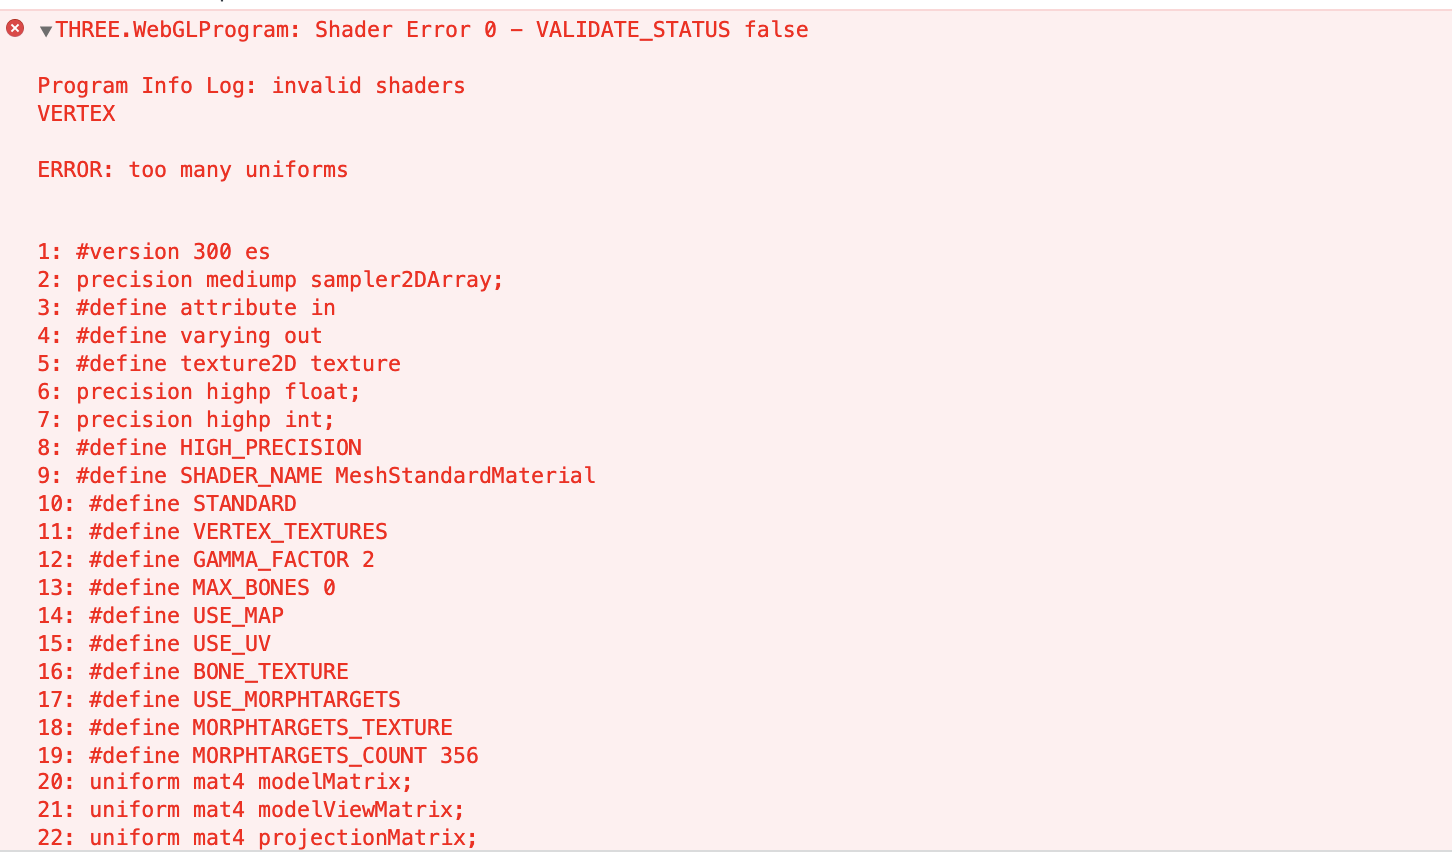
Task: Click the 'ERROR: too many uniforms' text
Action: coord(193,170)
